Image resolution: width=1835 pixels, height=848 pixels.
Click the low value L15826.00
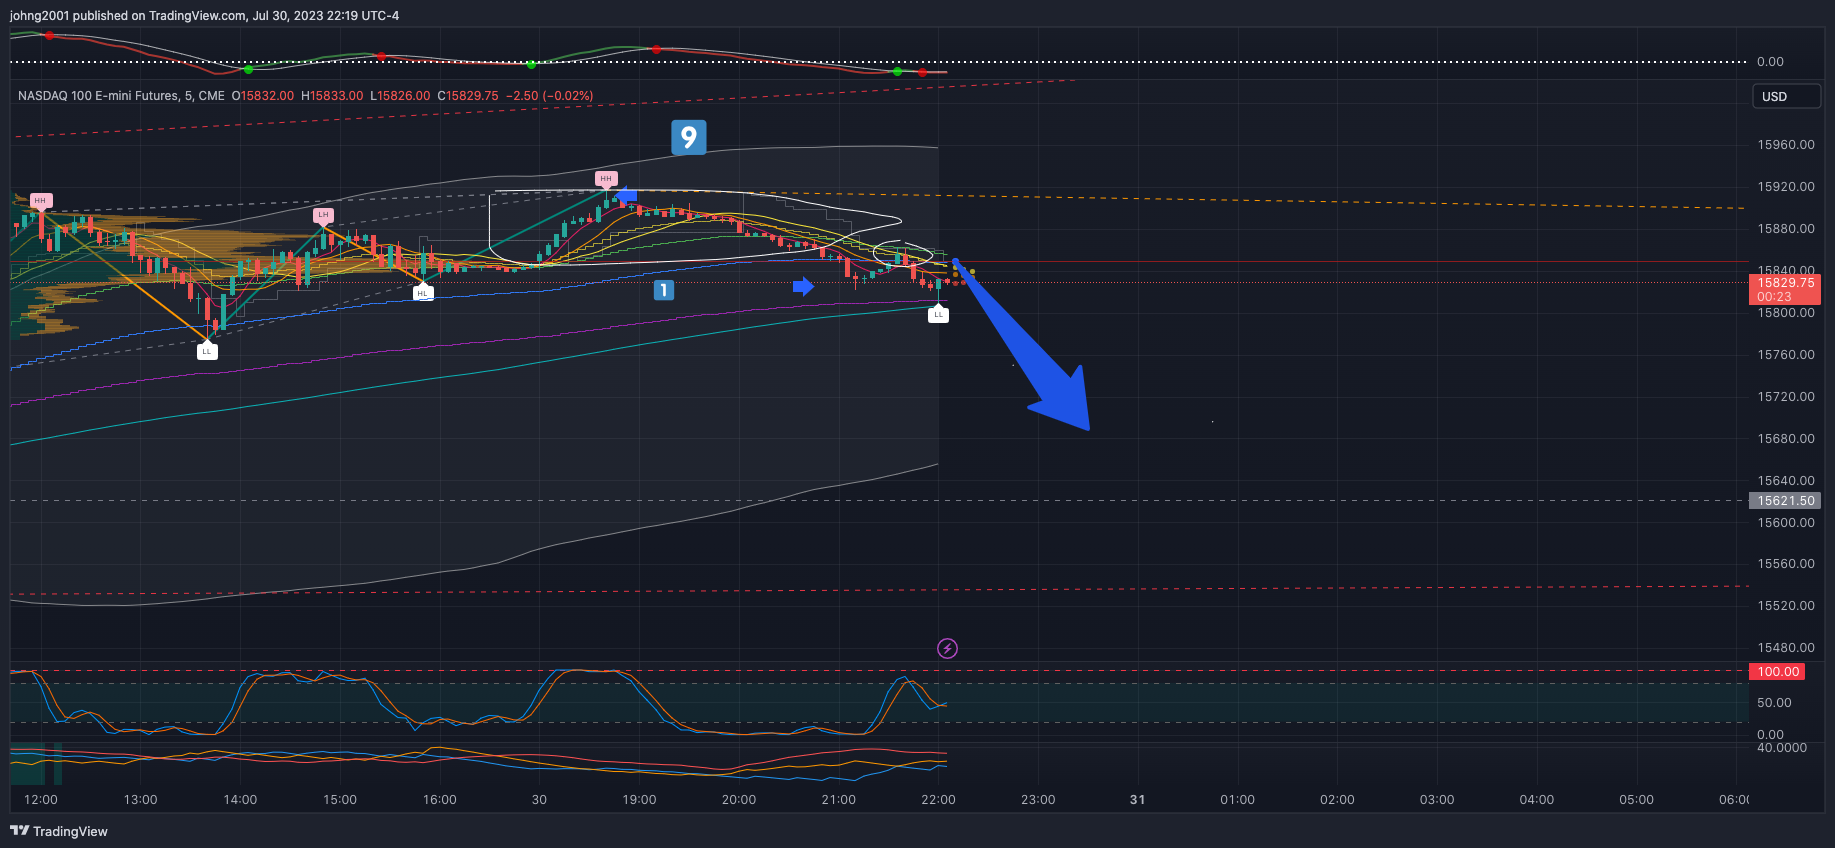pyautogui.click(x=400, y=96)
